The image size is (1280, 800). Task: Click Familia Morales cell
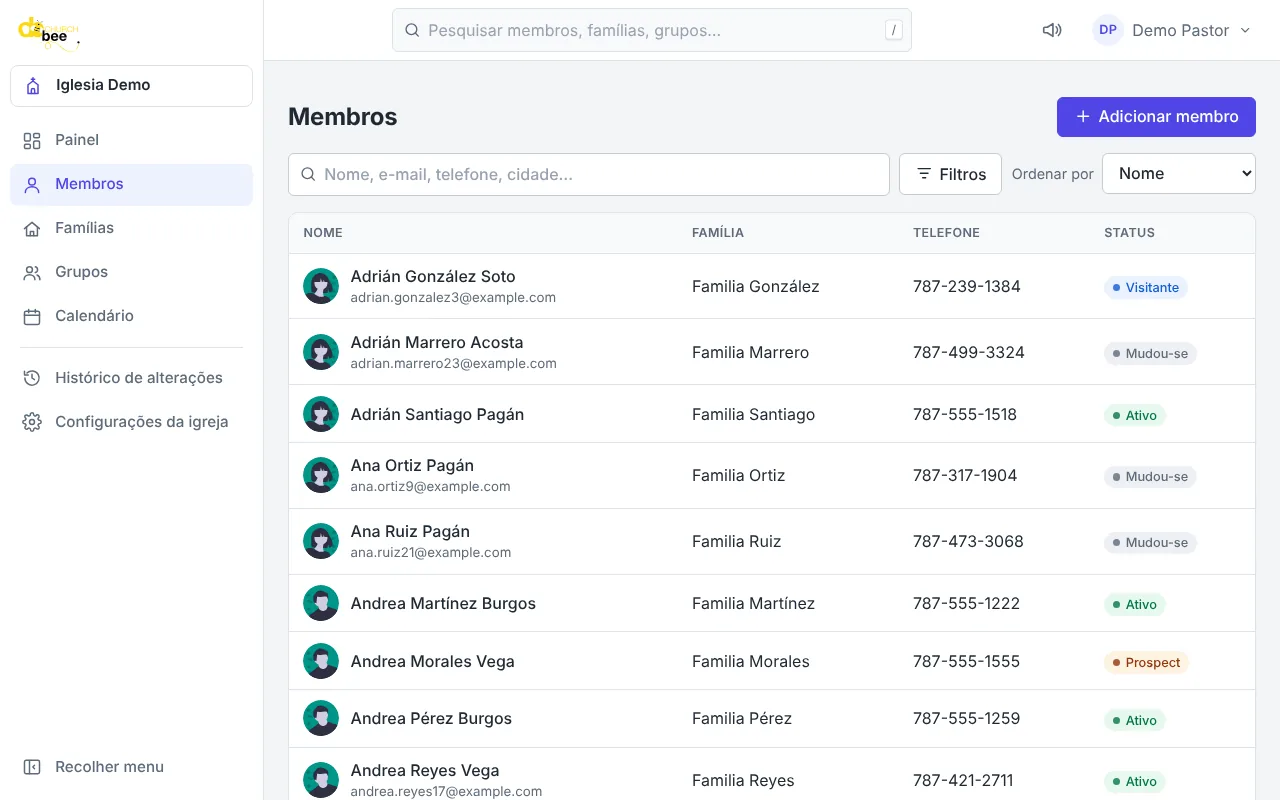(x=751, y=661)
